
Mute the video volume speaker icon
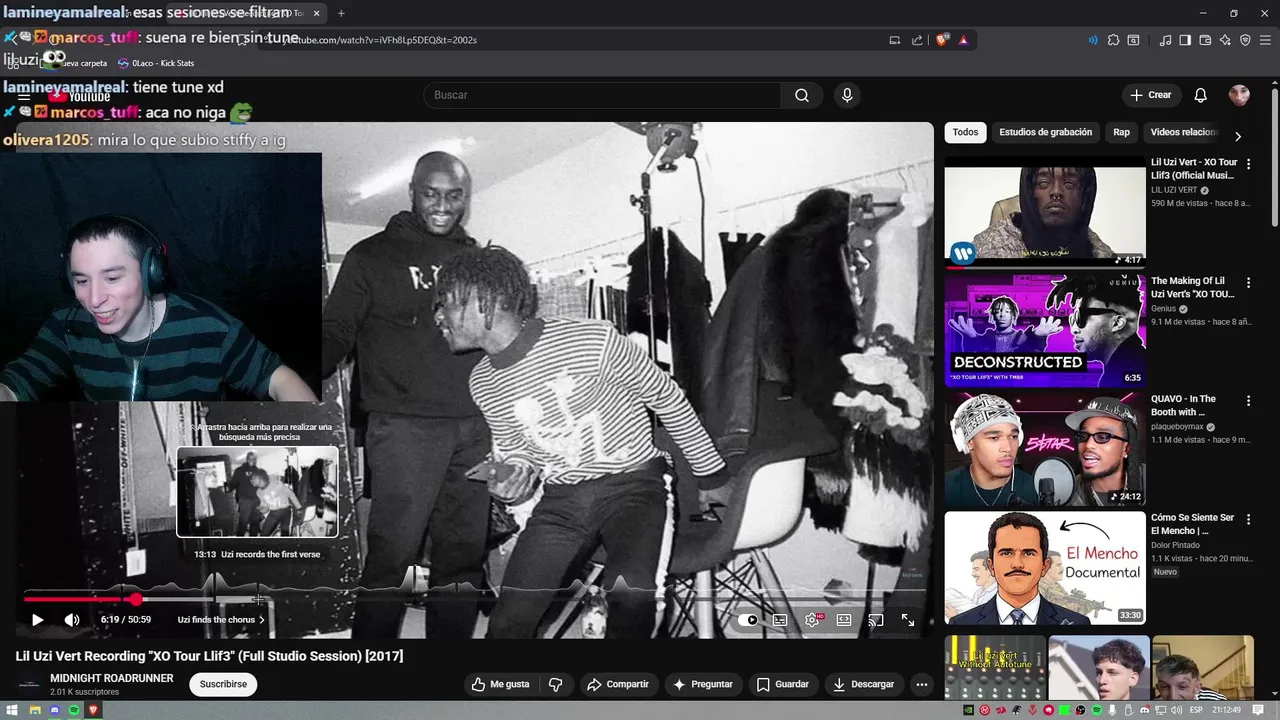point(72,620)
